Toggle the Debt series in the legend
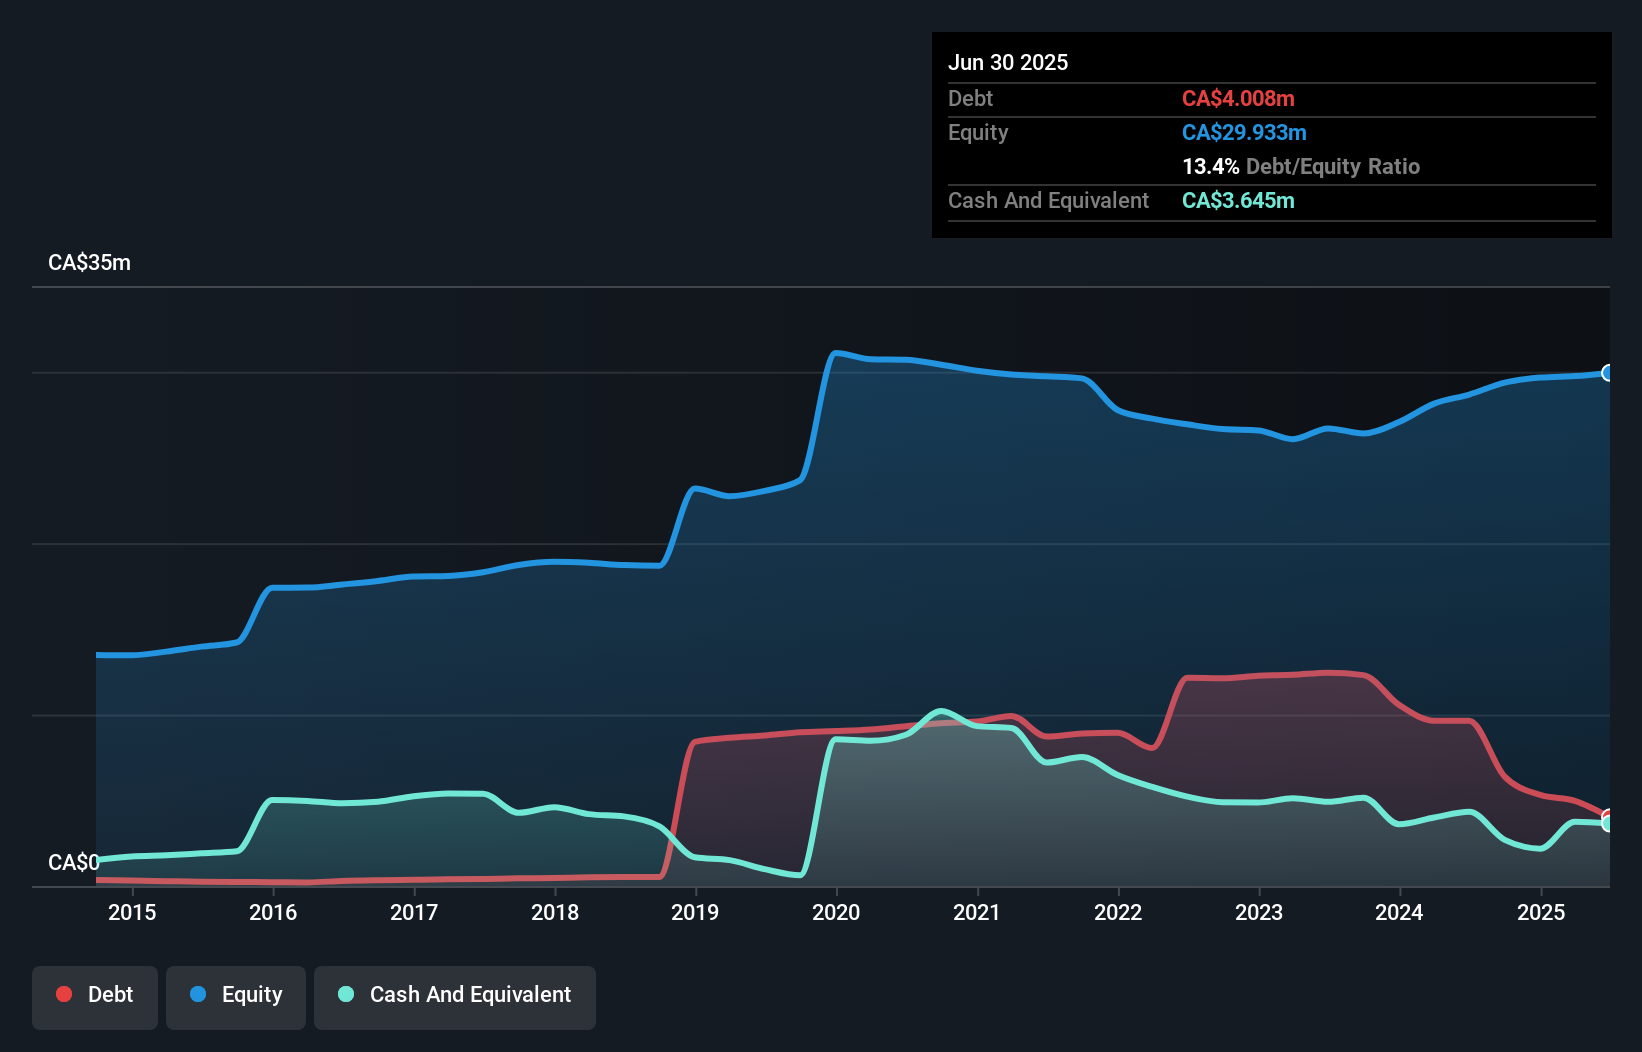The width and height of the screenshot is (1642, 1052). click(x=95, y=995)
